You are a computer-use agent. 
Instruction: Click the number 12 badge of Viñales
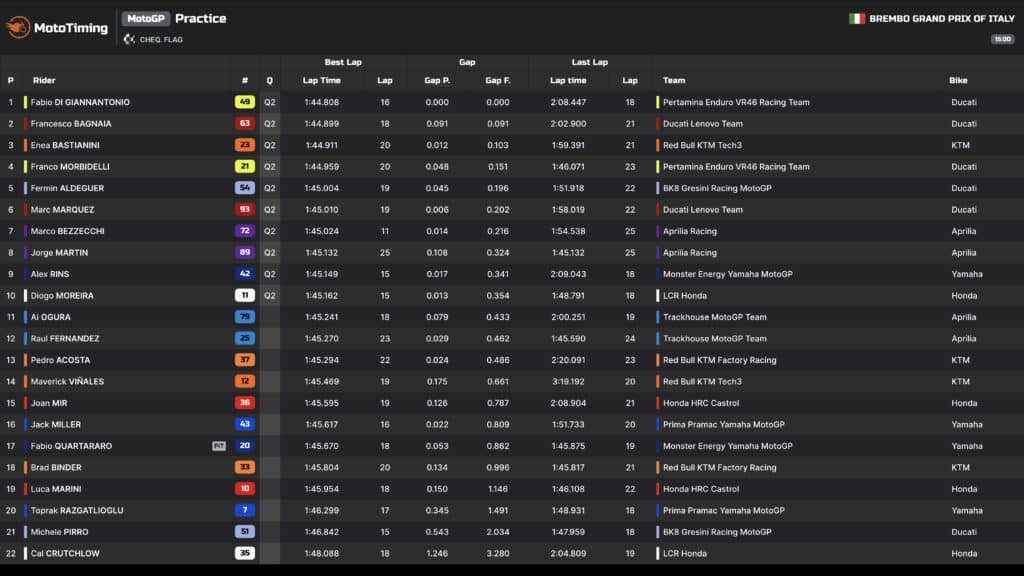pyautogui.click(x=245, y=381)
